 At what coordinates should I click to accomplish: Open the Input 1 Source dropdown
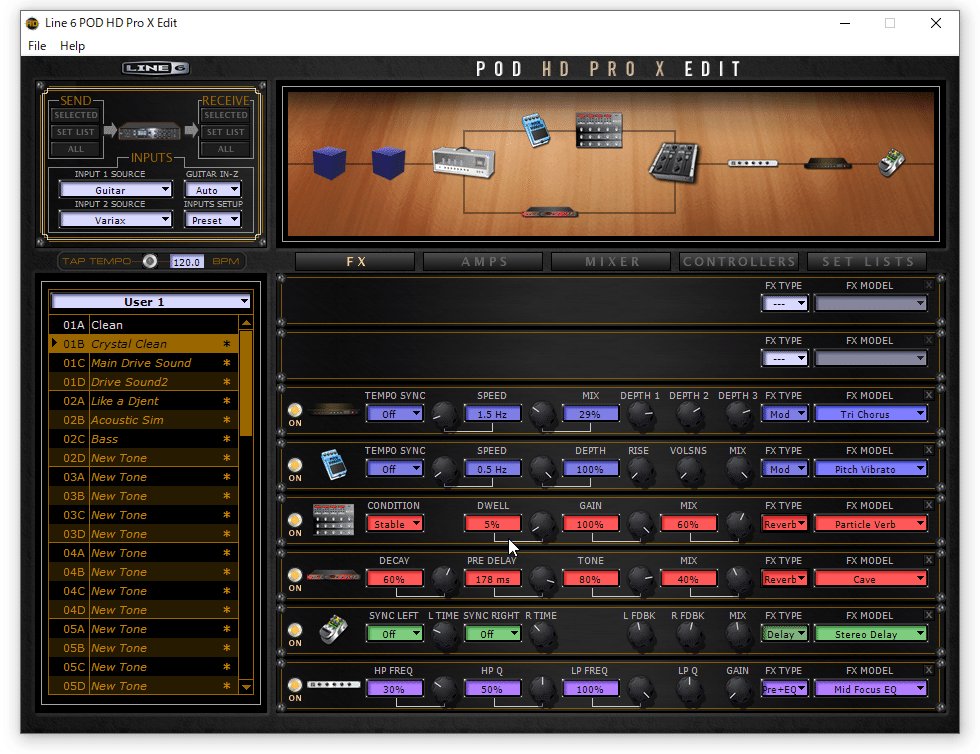[116, 189]
